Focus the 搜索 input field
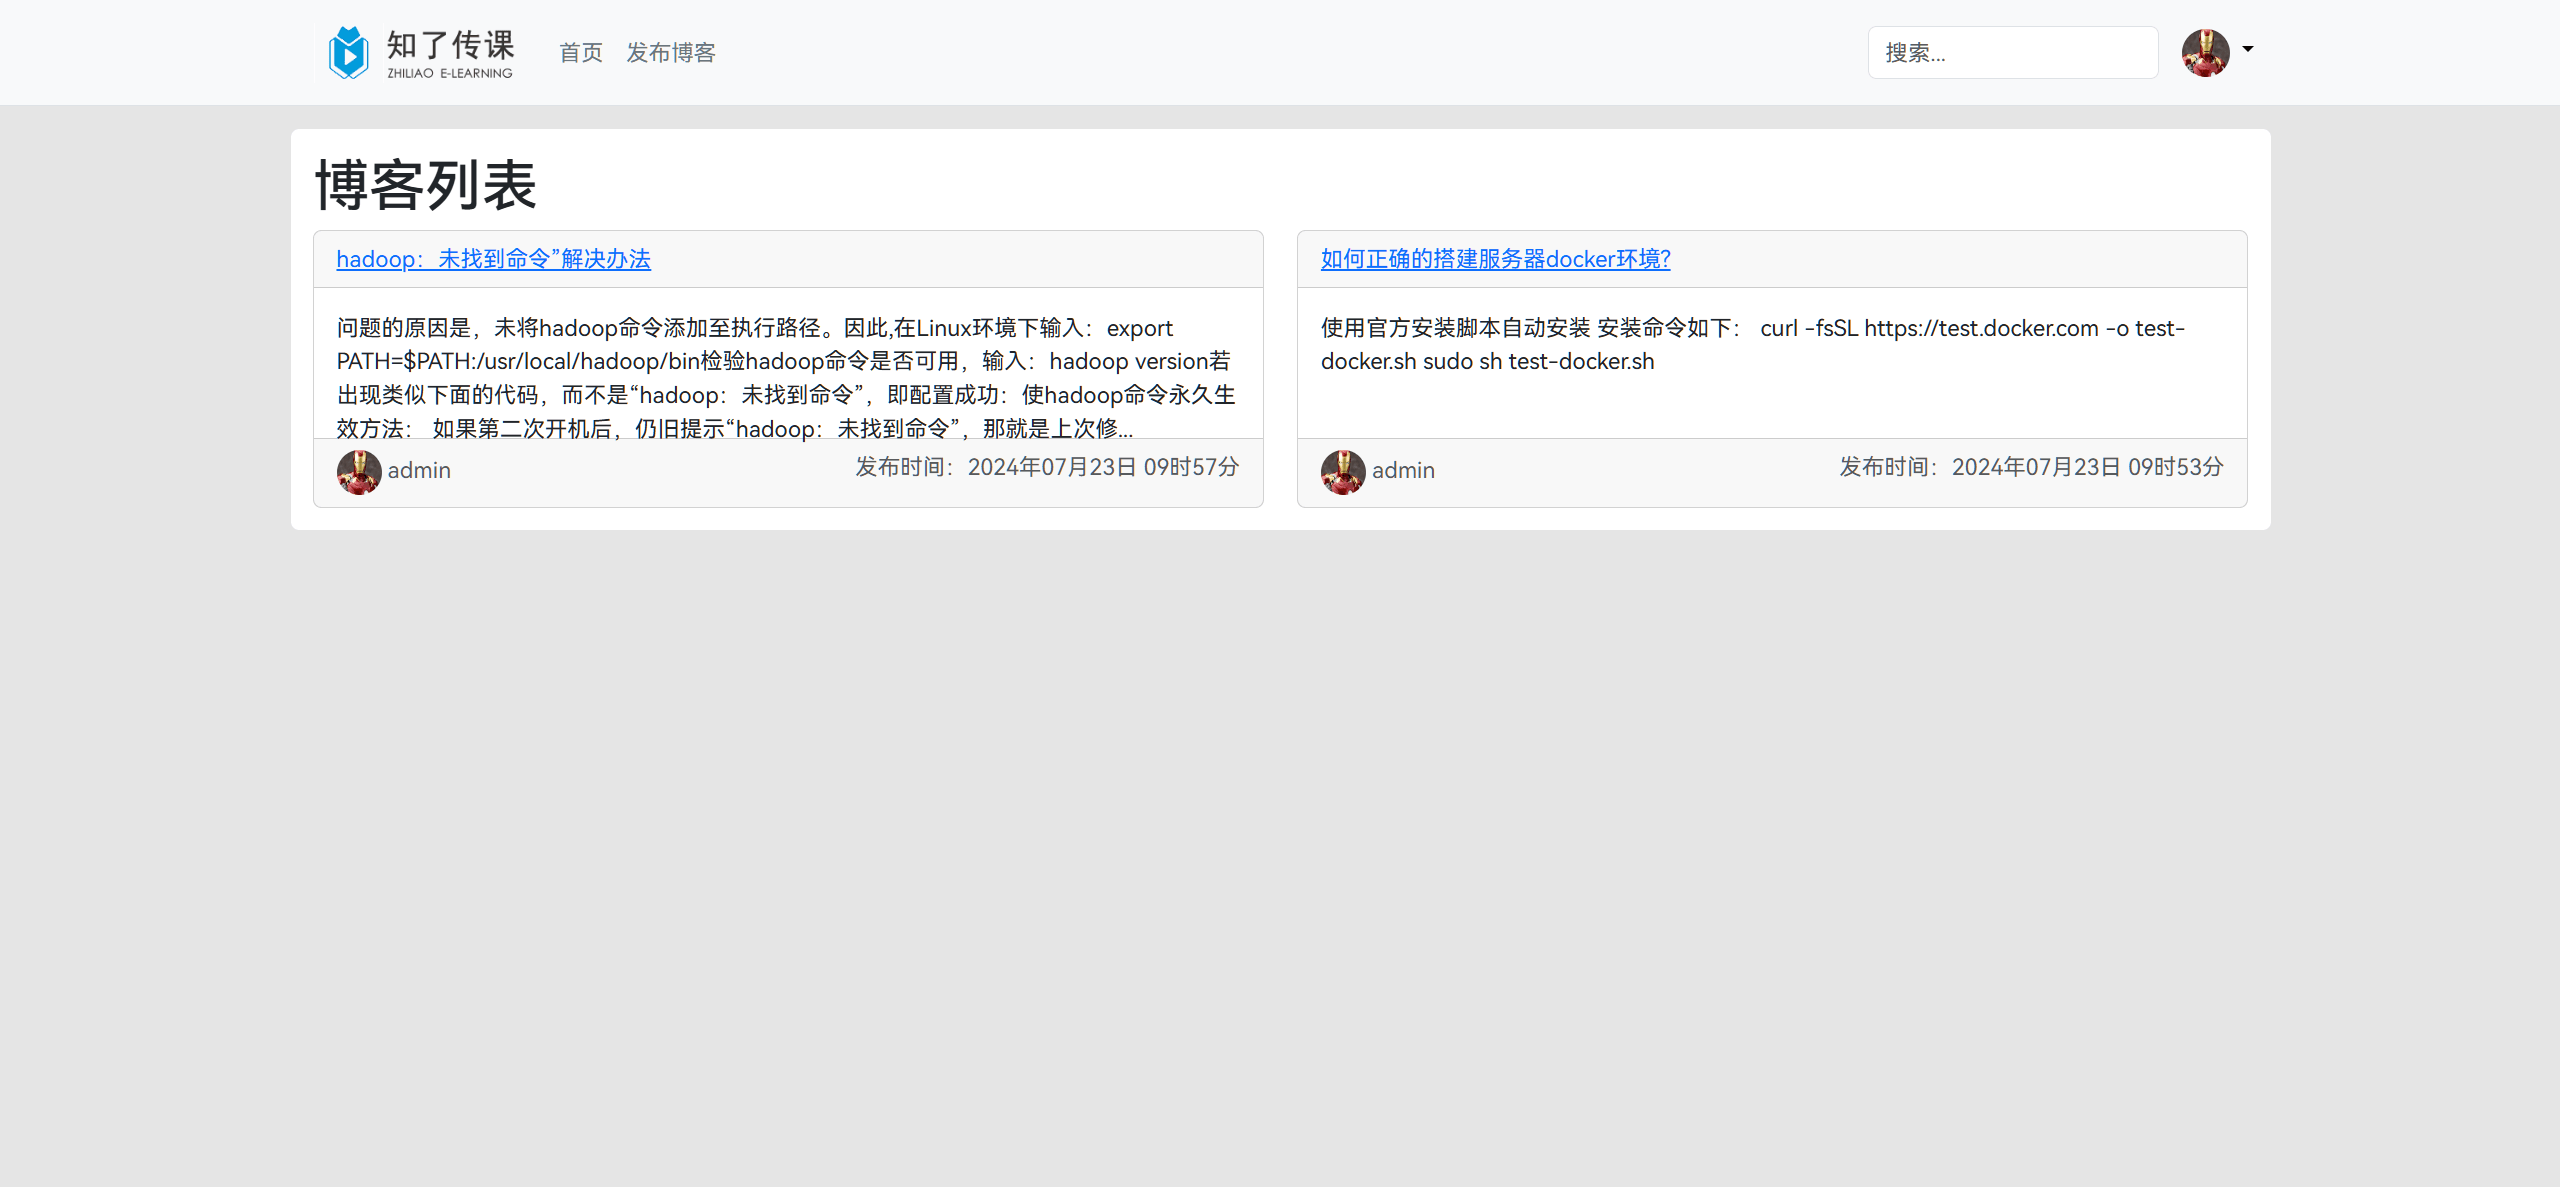 [x=2012, y=52]
